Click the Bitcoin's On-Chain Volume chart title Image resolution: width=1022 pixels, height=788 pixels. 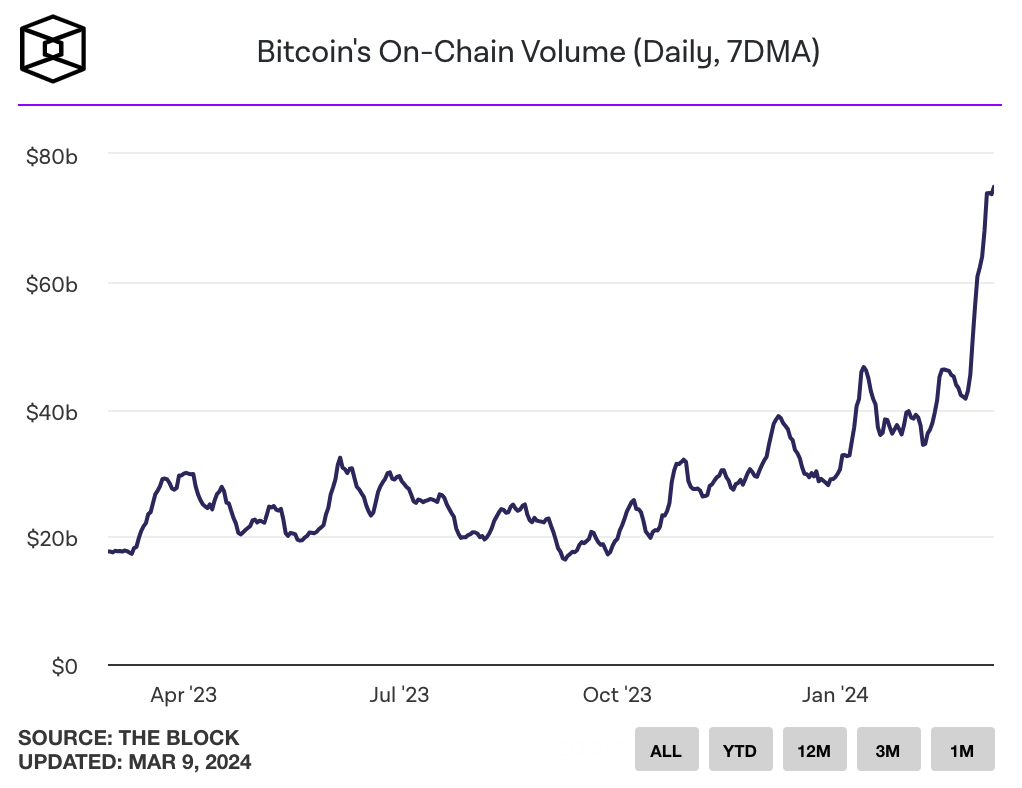pyautogui.click(x=538, y=52)
